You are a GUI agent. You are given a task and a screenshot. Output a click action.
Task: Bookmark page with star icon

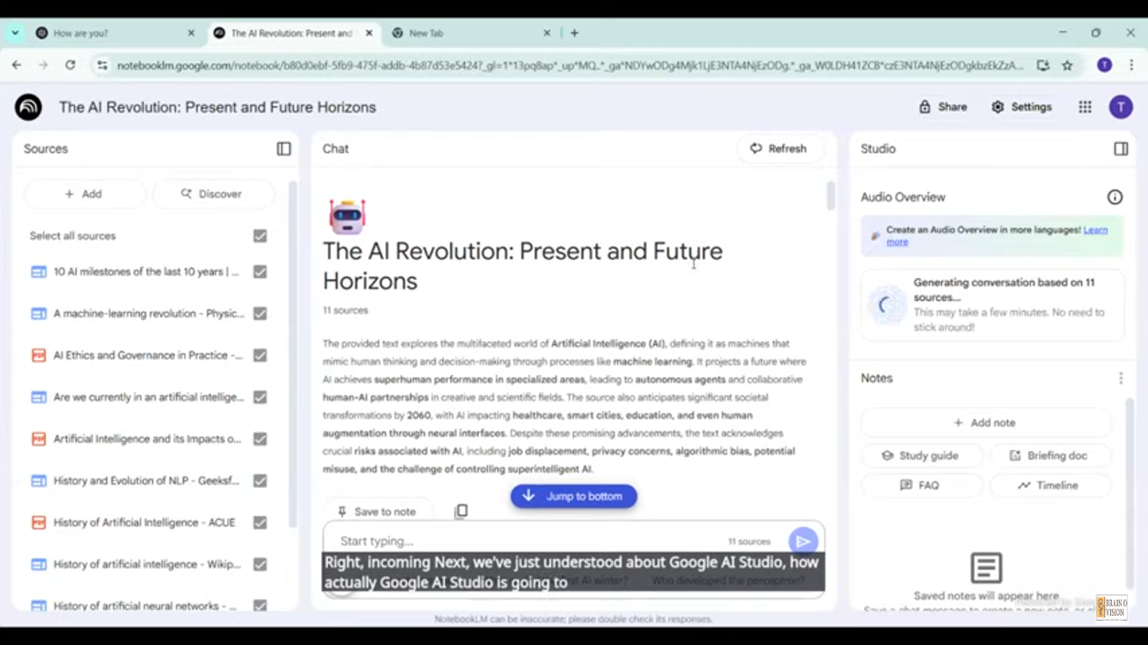1067,65
